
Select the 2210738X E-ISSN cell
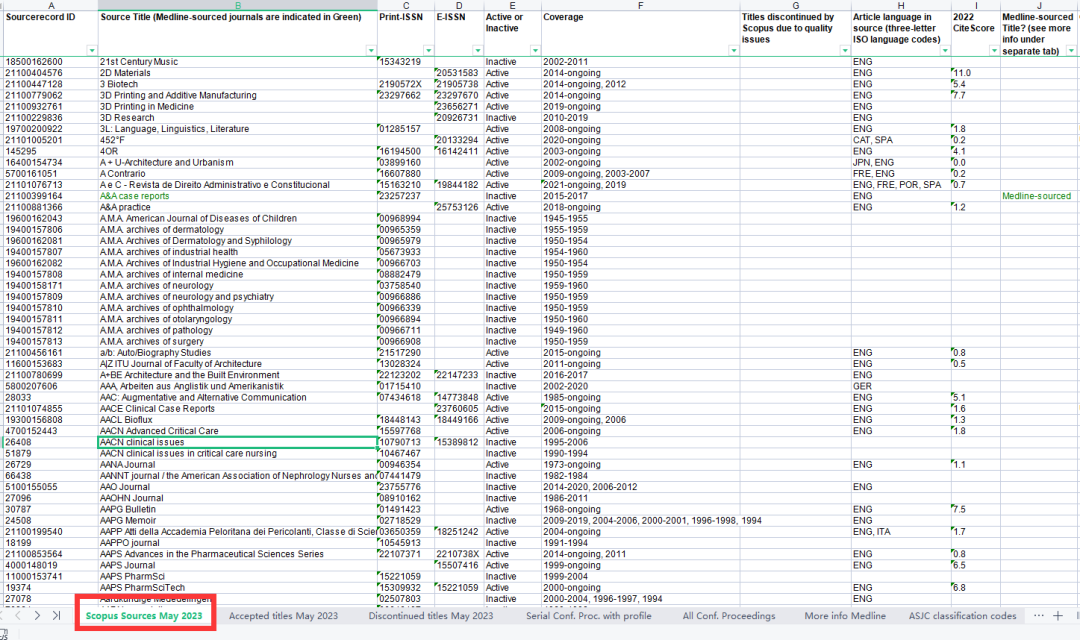459,554
